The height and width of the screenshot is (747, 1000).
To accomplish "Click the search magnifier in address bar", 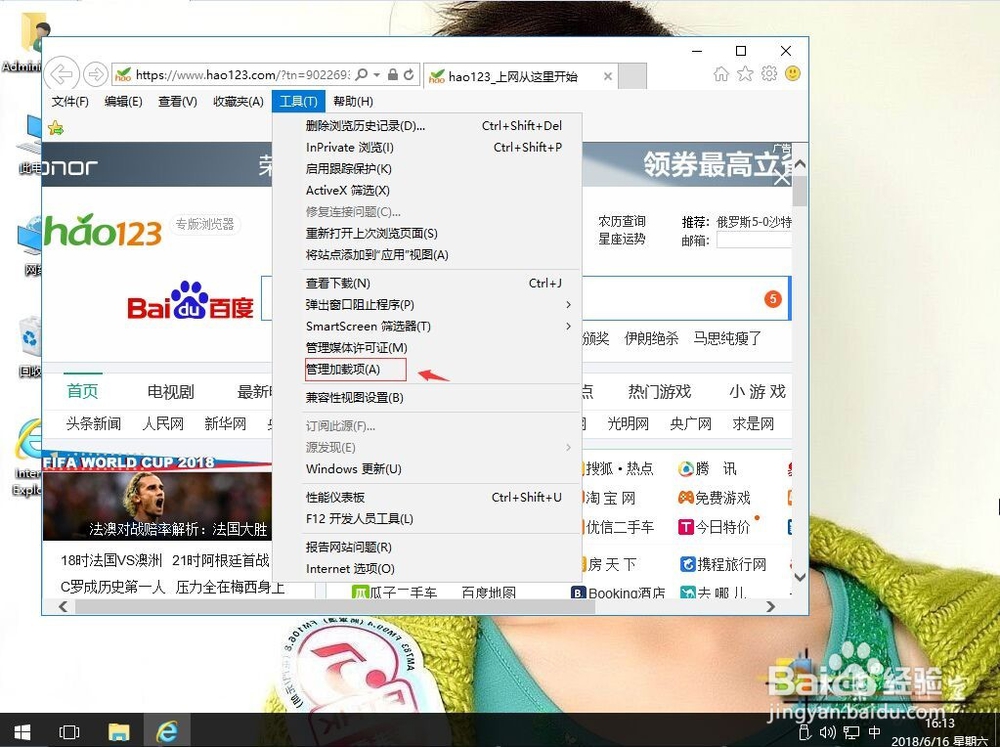I will pyautogui.click(x=362, y=75).
